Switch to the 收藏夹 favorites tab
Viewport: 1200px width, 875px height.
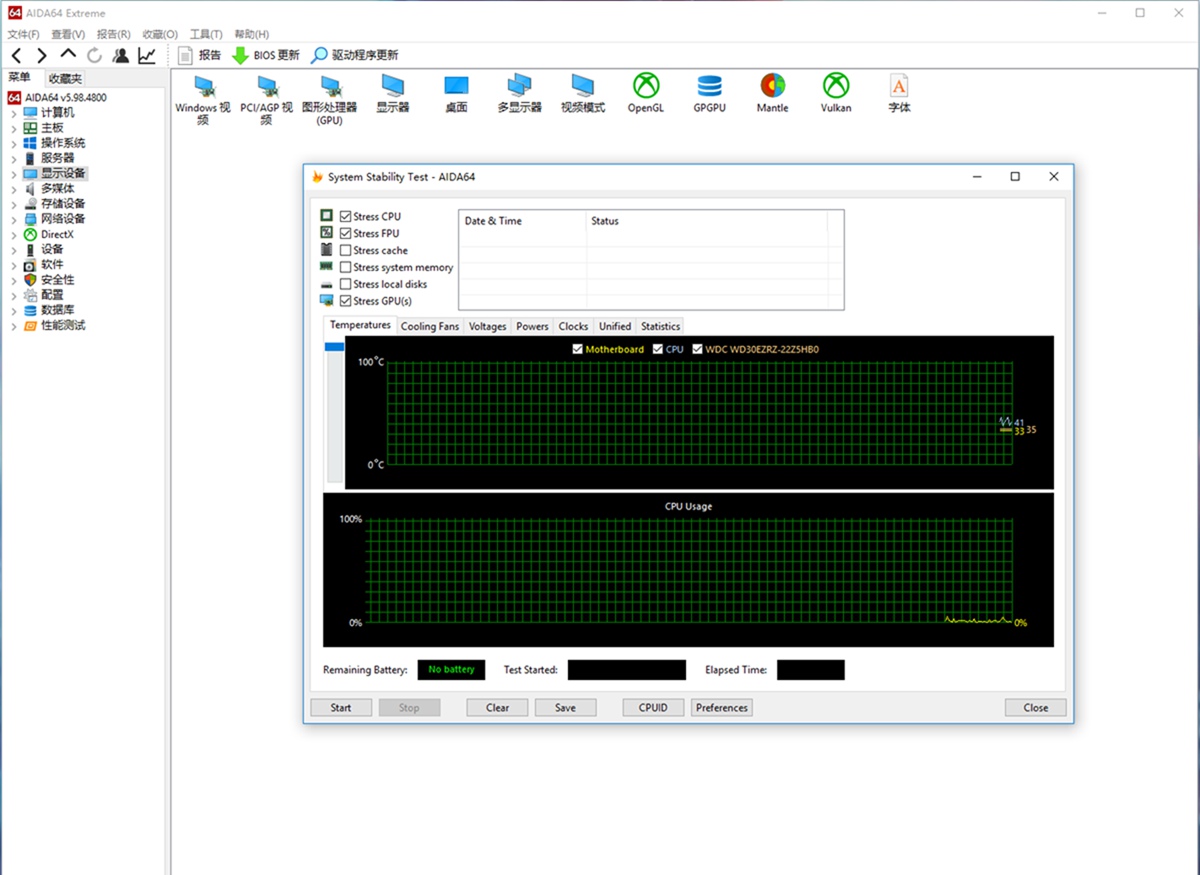pyautogui.click(x=65, y=78)
